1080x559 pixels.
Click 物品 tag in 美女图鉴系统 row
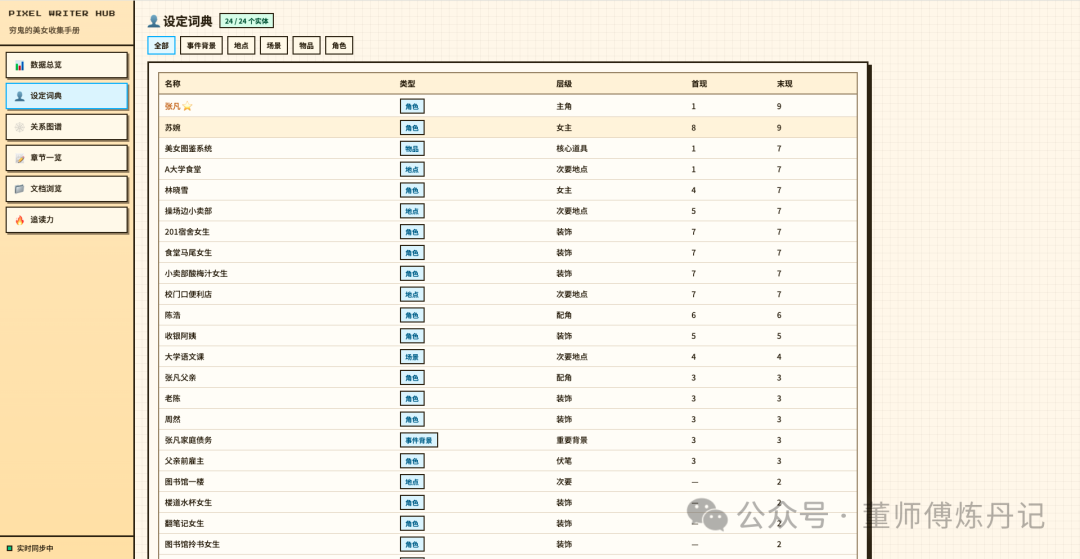click(412, 148)
